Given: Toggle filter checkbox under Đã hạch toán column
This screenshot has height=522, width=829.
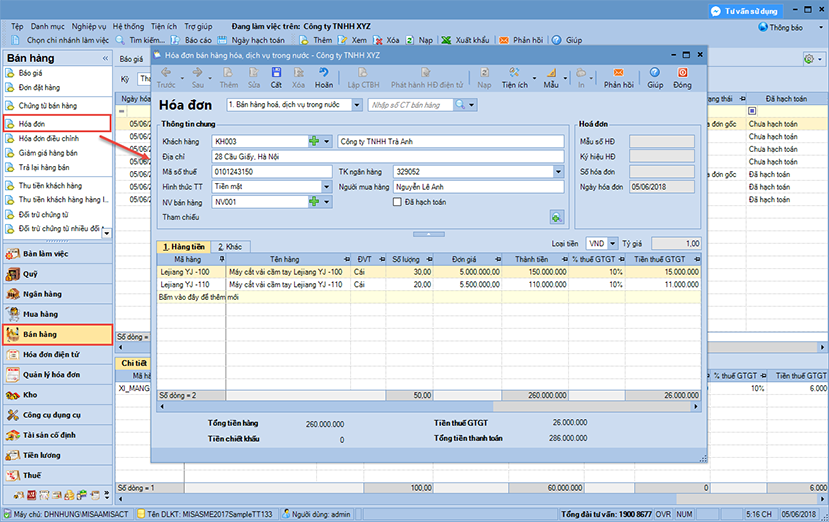Looking at the screenshot, I should (x=752, y=111).
